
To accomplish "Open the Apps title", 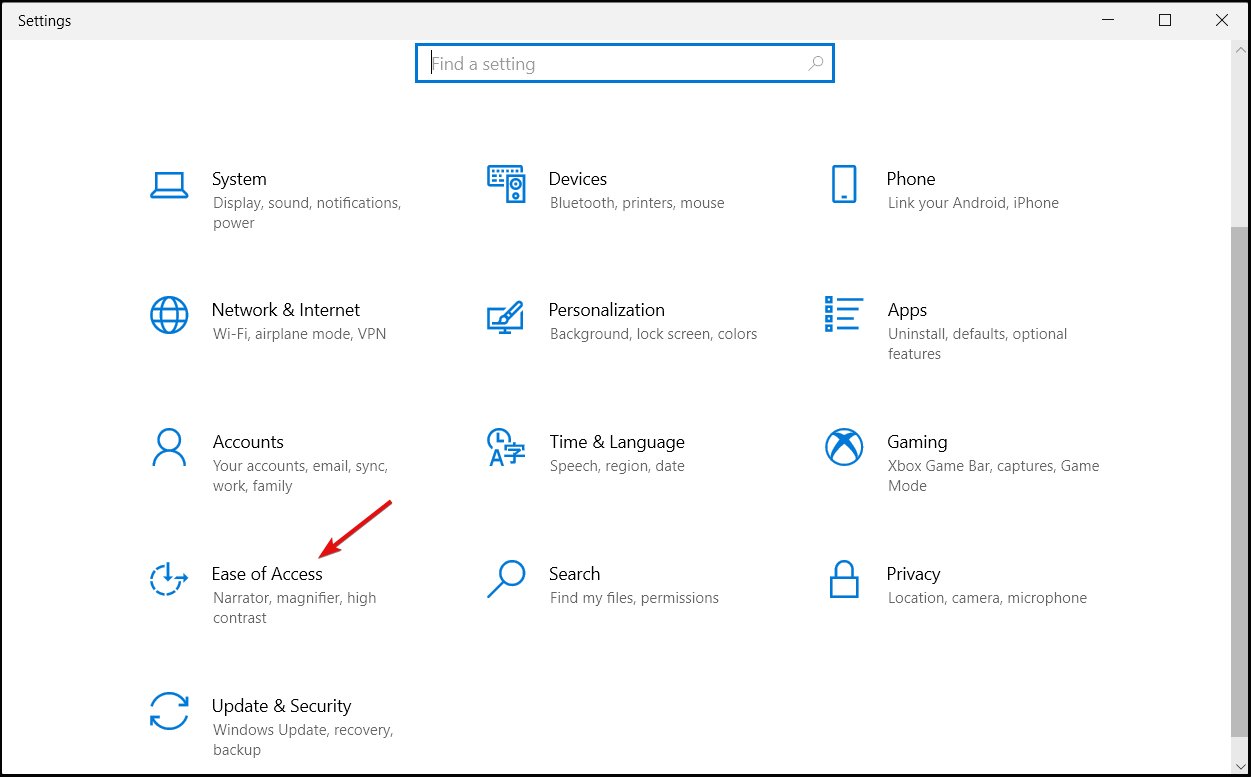I will coord(907,310).
